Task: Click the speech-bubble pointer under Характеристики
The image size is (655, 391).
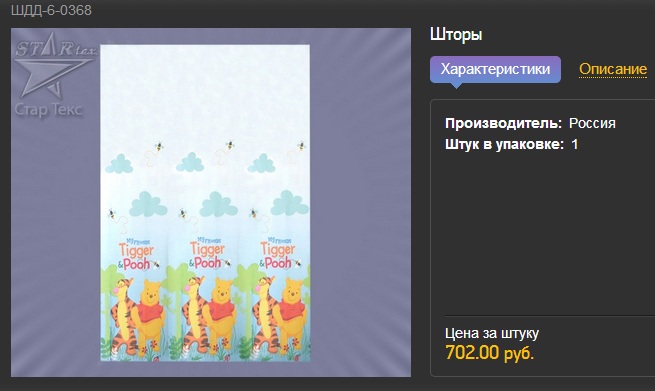Action: point(456,85)
